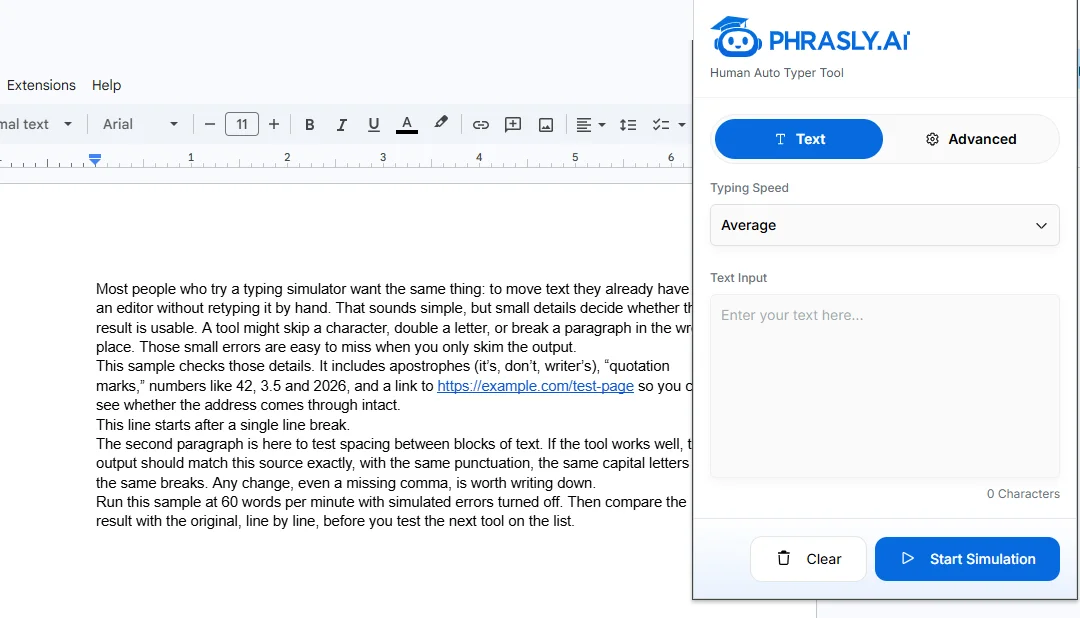Image resolution: width=1080 pixels, height=618 pixels.
Task: Click the Start Simulation button
Action: 967,559
